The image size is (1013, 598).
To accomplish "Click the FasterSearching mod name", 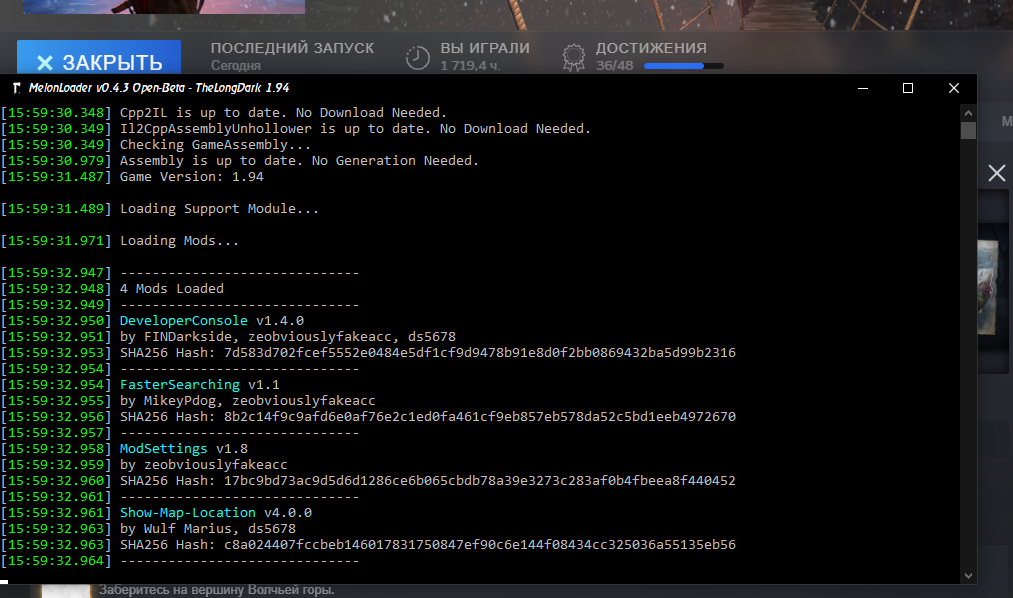I will 180,384.
